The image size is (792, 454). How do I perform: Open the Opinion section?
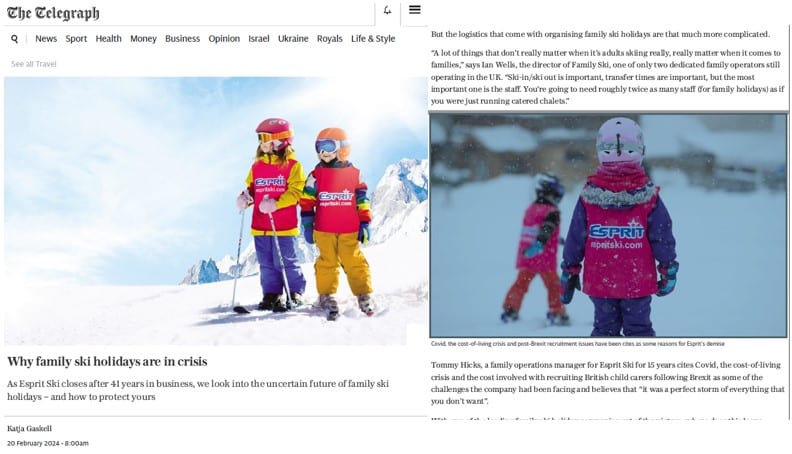(224, 39)
